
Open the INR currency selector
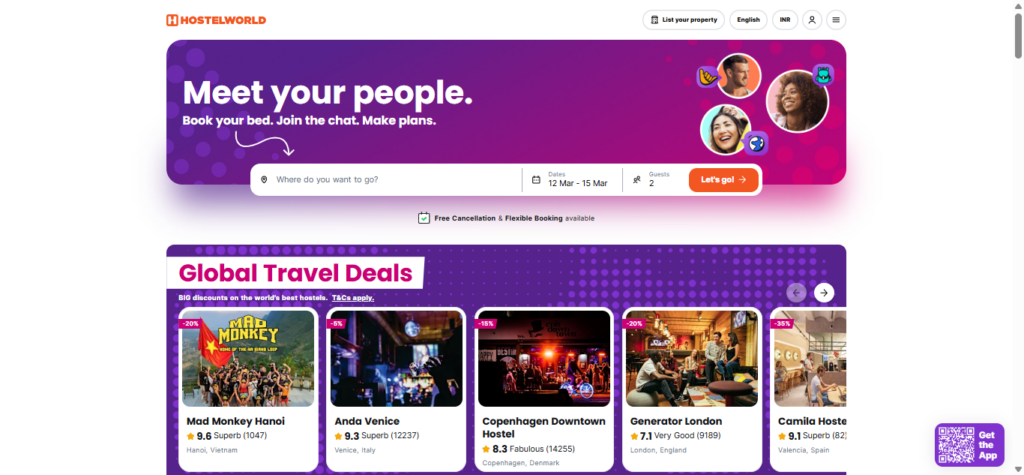[x=785, y=19]
